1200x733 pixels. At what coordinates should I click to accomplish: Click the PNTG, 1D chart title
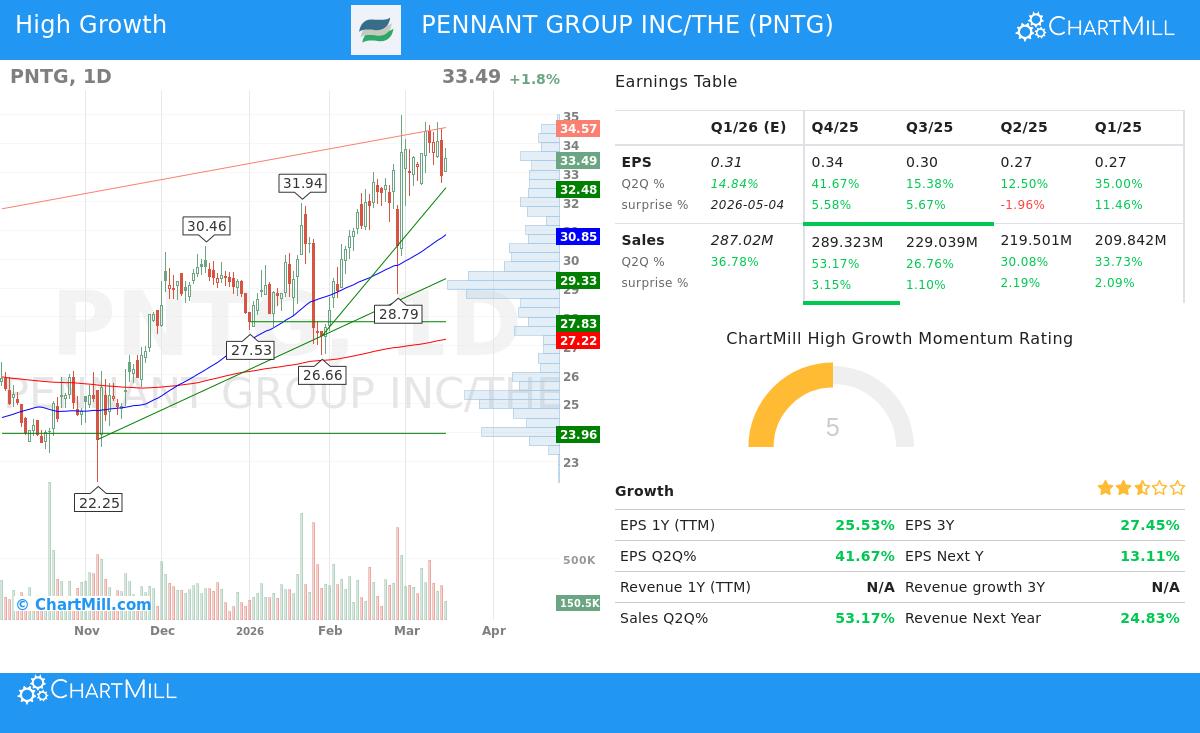61,75
